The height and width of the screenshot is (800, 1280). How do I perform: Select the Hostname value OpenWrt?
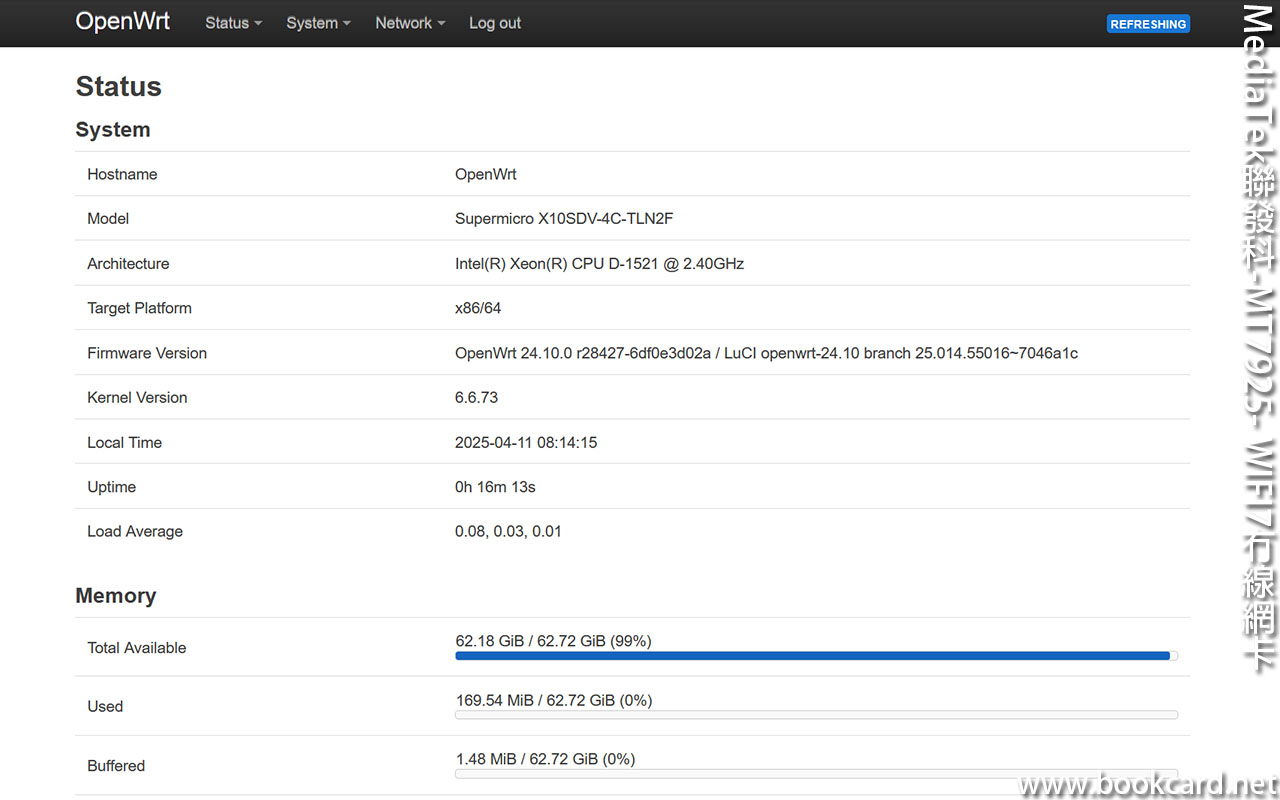[x=486, y=174]
